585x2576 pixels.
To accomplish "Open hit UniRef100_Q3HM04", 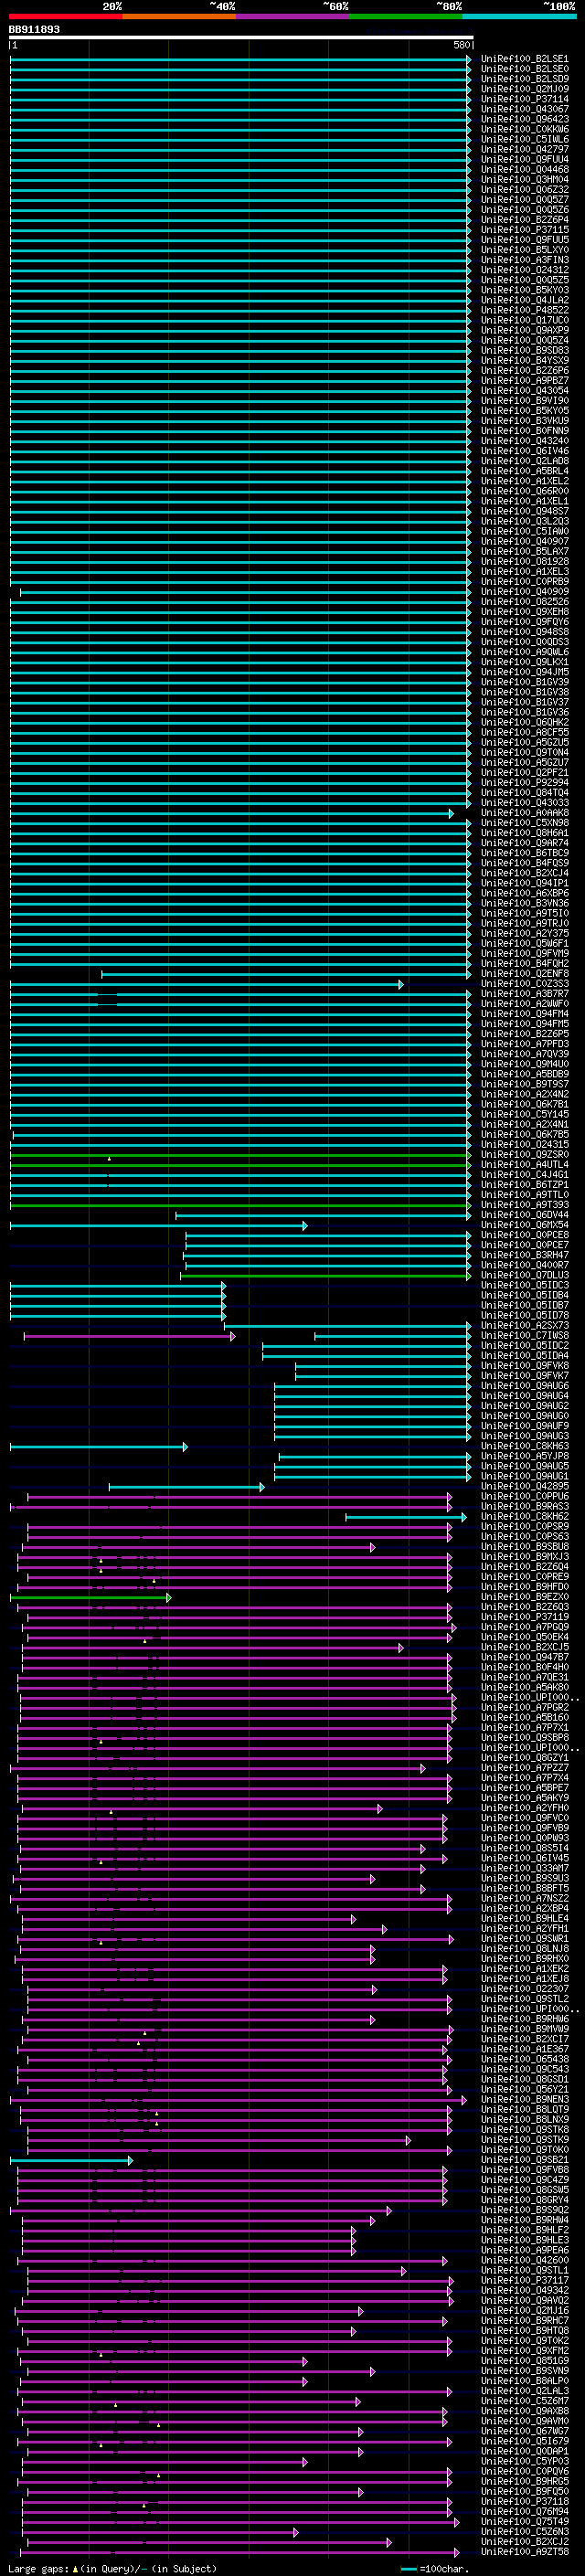I will pyautogui.click(x=525, y=180).
